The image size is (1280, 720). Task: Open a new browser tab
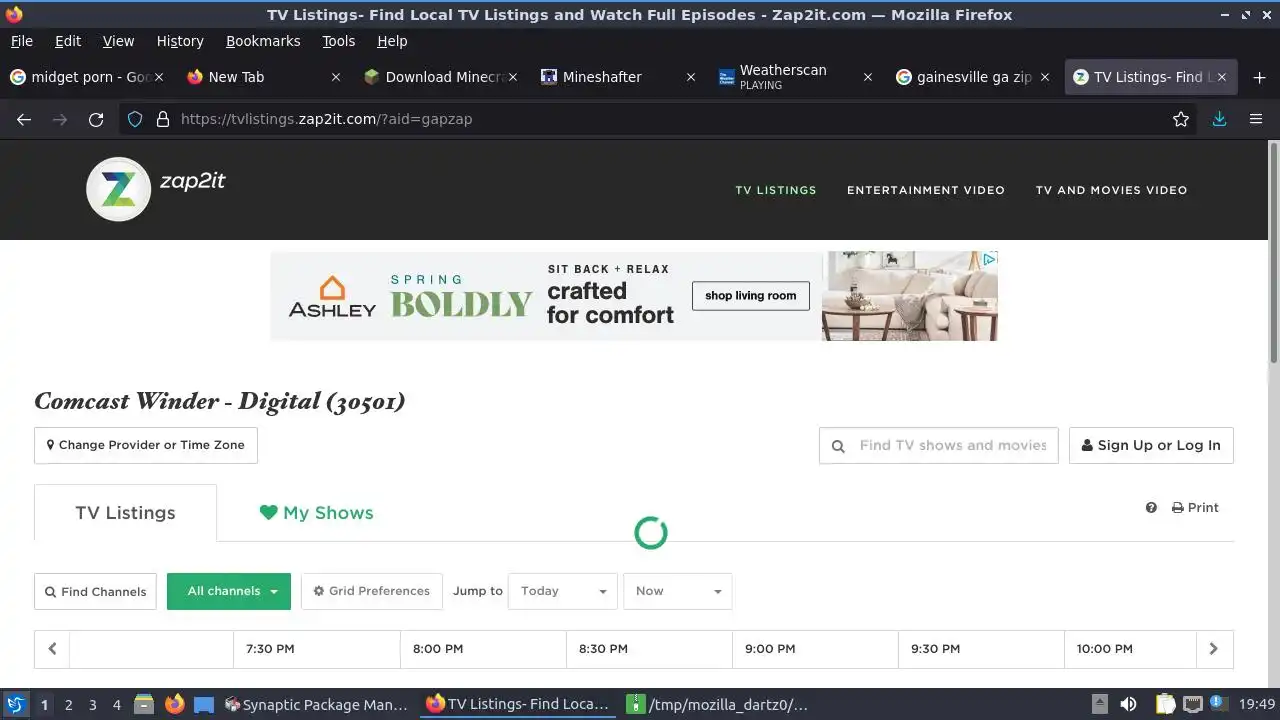point(1260,77)
